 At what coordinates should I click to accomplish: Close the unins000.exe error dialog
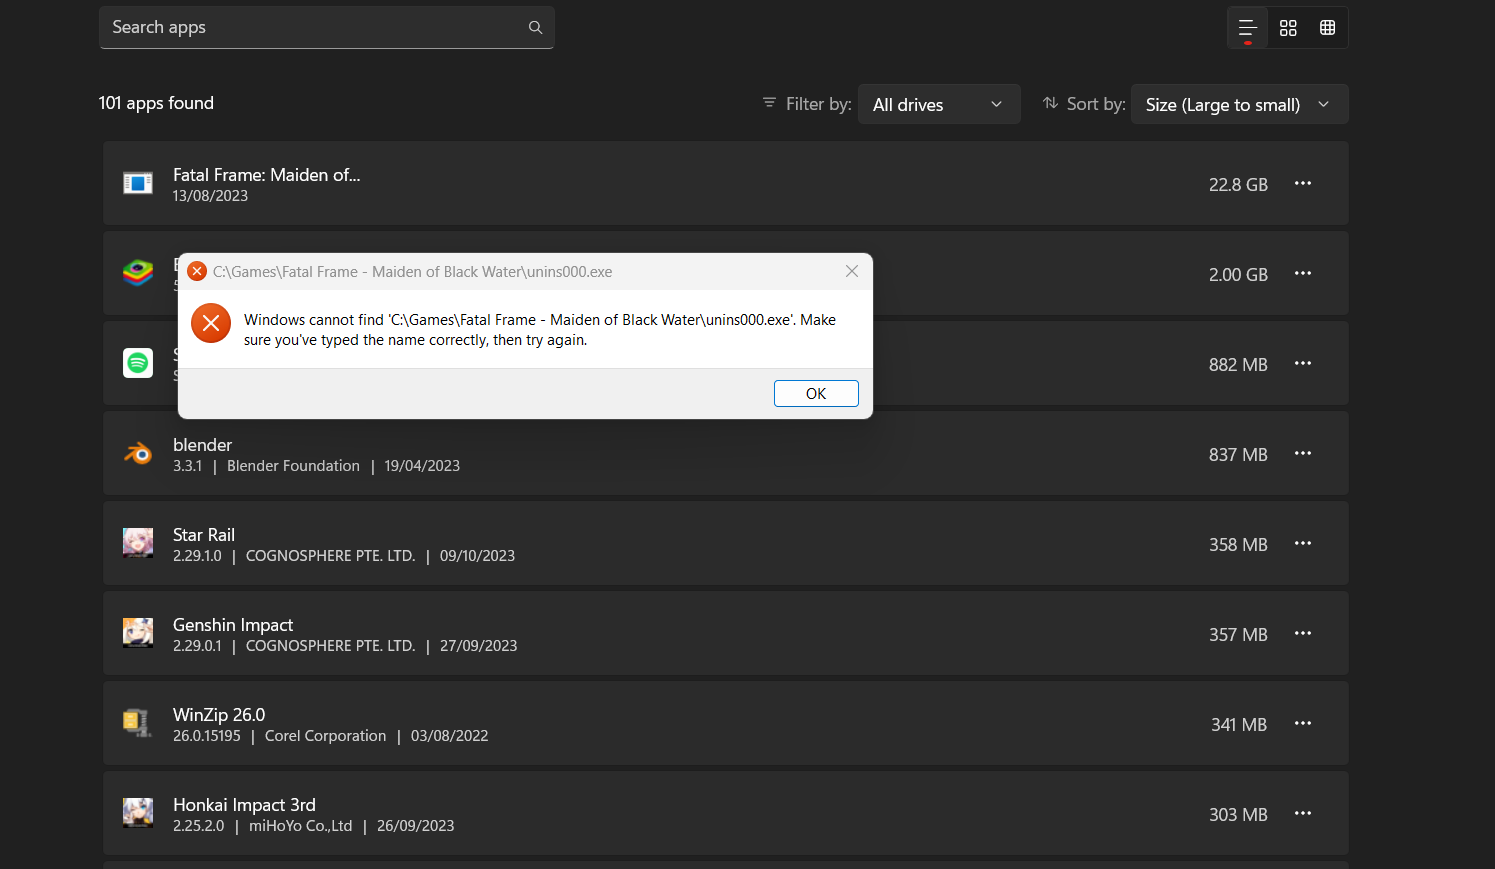pyautogui.click(x=852, y=271)
